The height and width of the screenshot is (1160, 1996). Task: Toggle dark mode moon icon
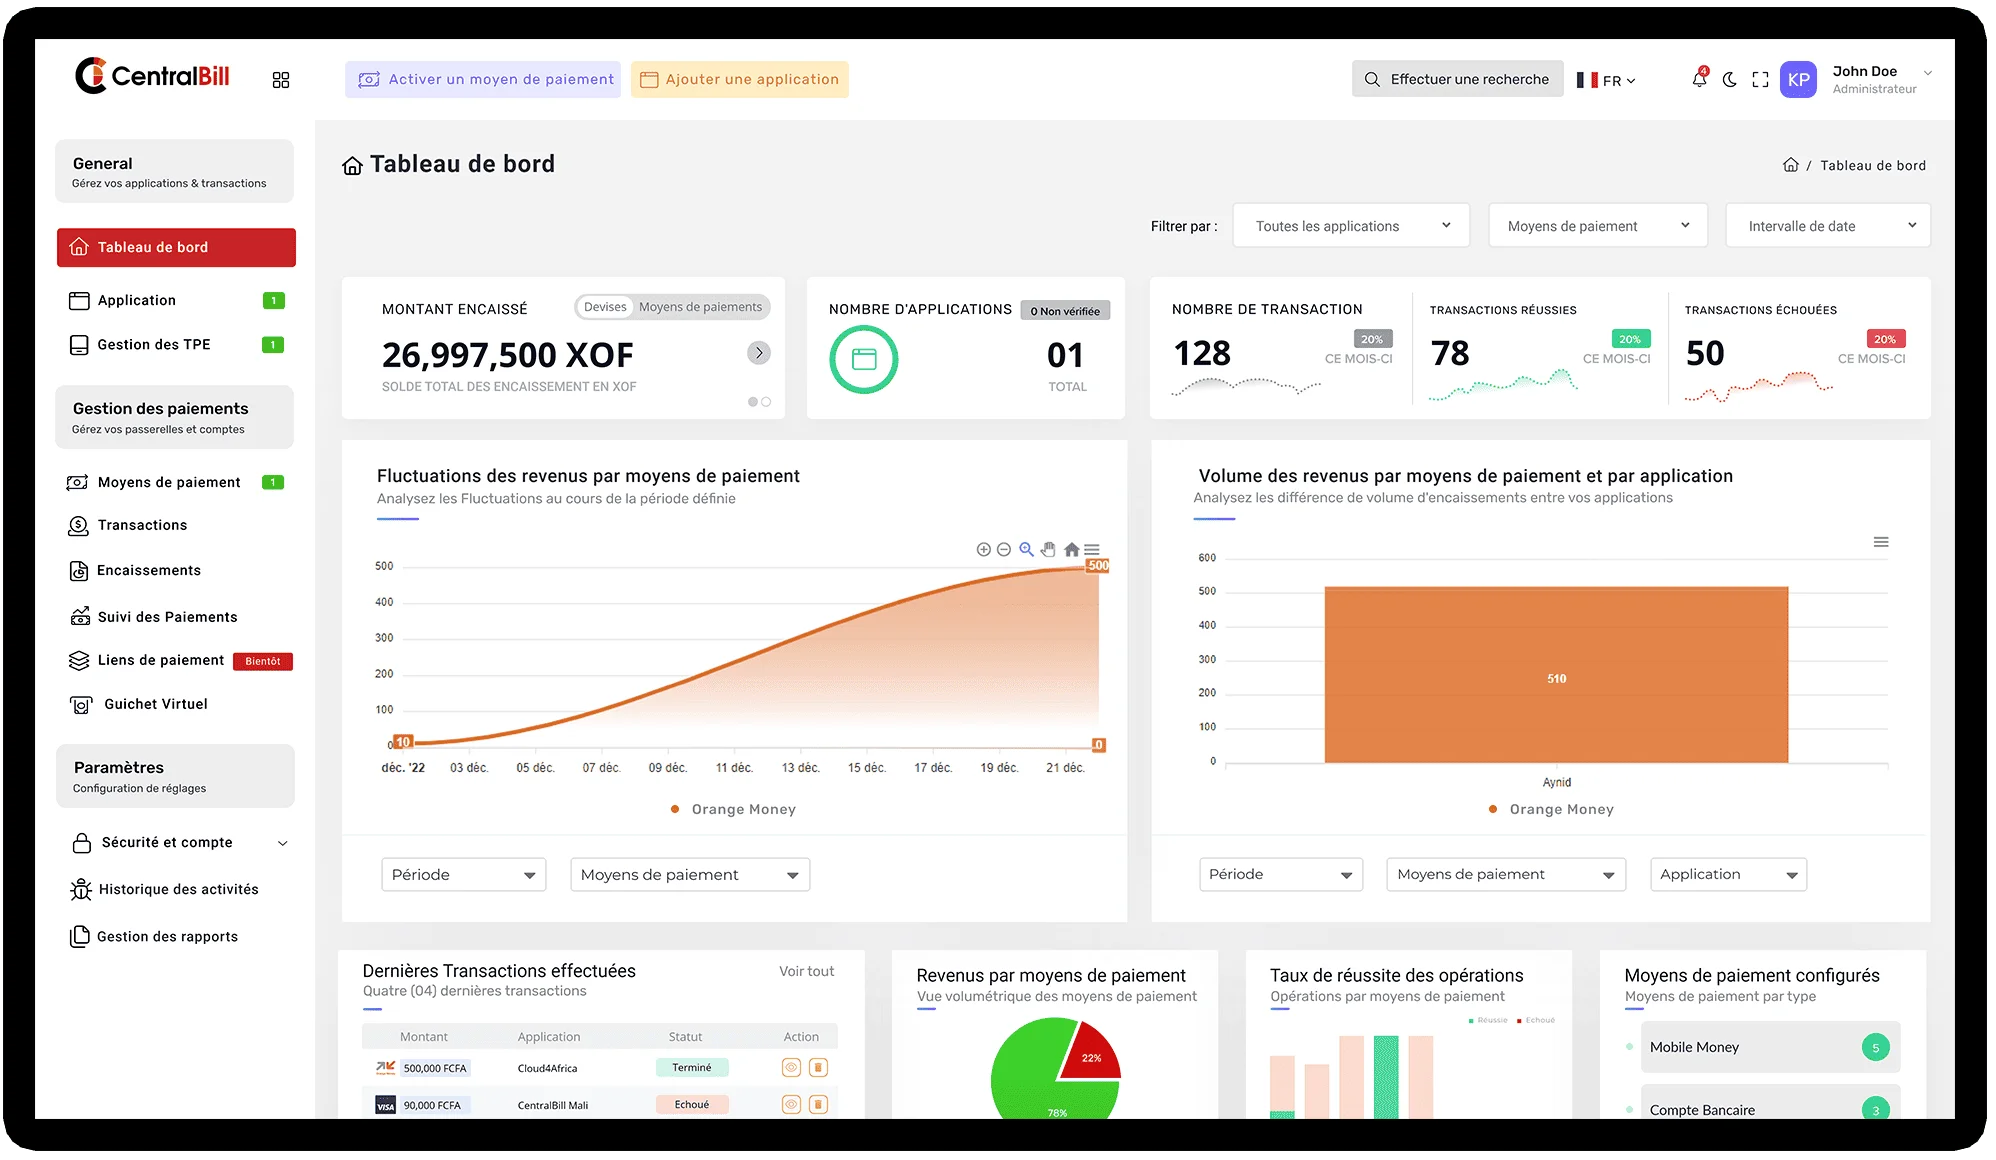pos(1729,80)
